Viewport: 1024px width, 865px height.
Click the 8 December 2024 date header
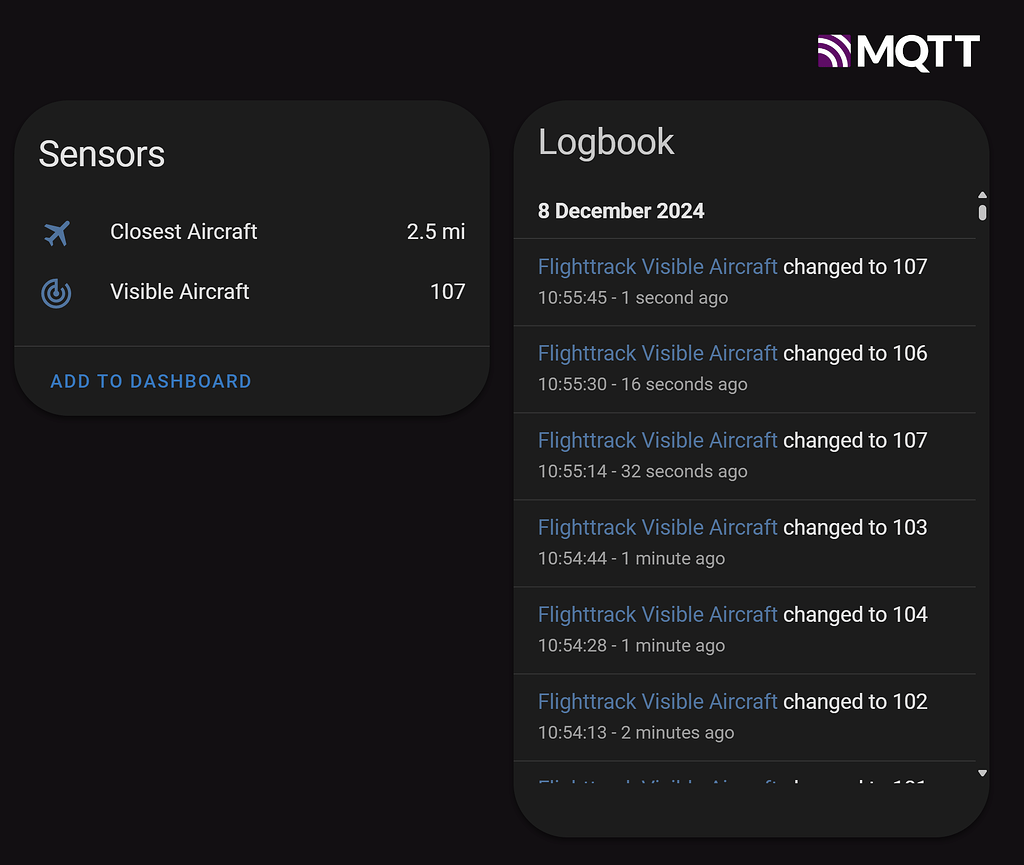[x=621, y=211]
